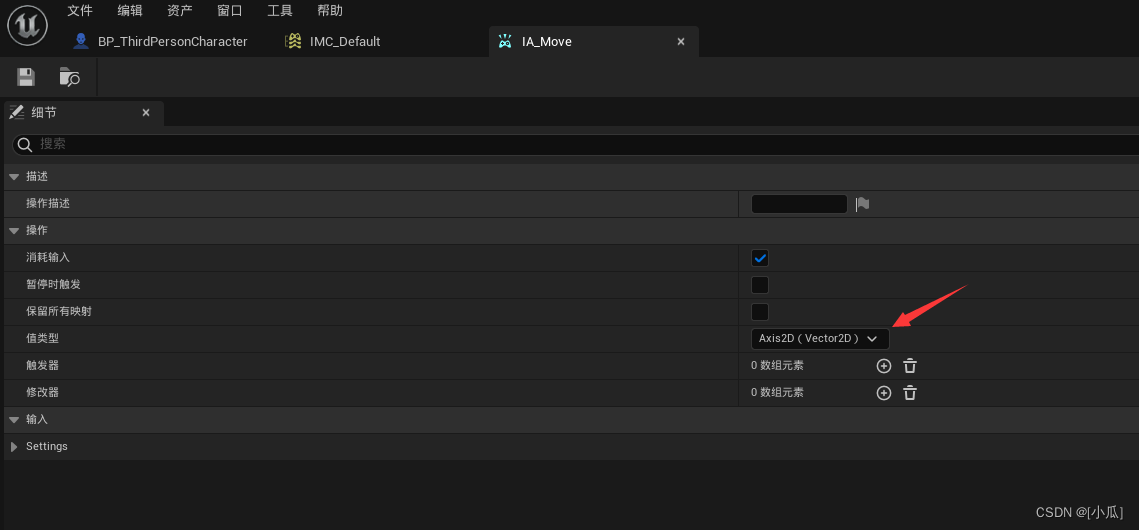The width and height of the screenshot is (1139, 530).
Task: Open the 资产 menu
Action: [x=179, y=10]
